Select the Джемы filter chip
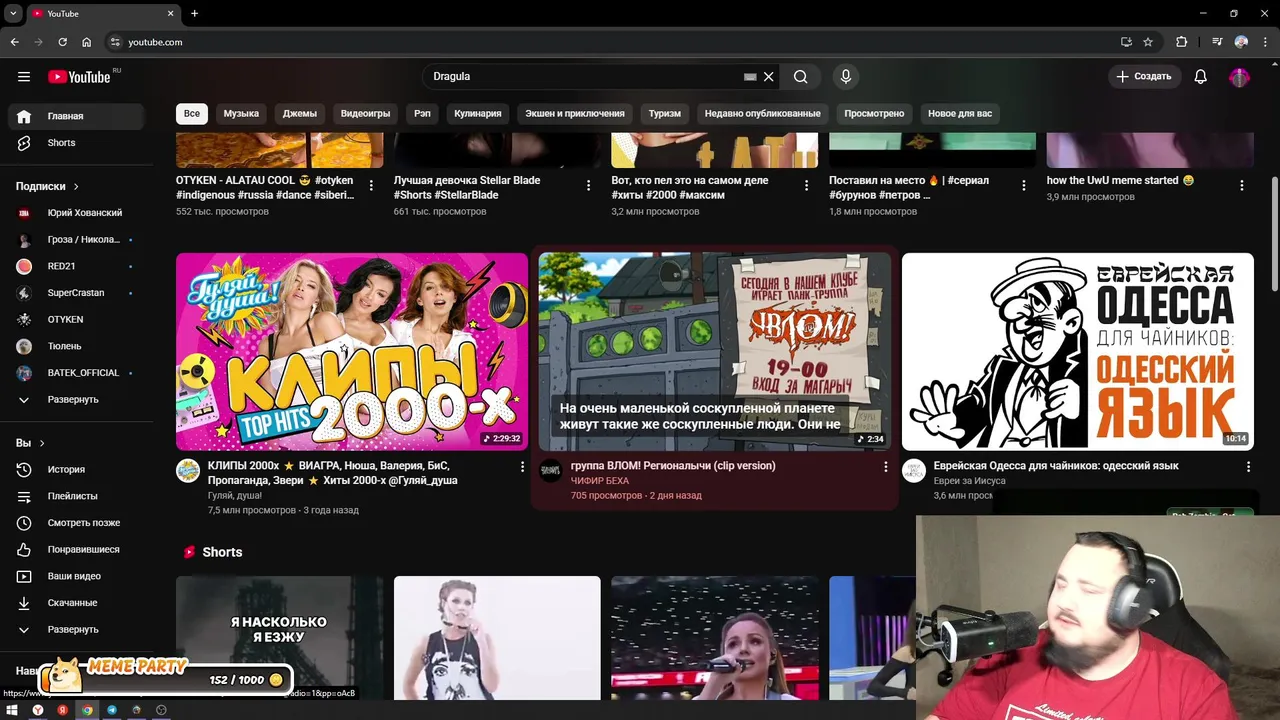This screenshot has width=1280, height=720. click(300, 113)
